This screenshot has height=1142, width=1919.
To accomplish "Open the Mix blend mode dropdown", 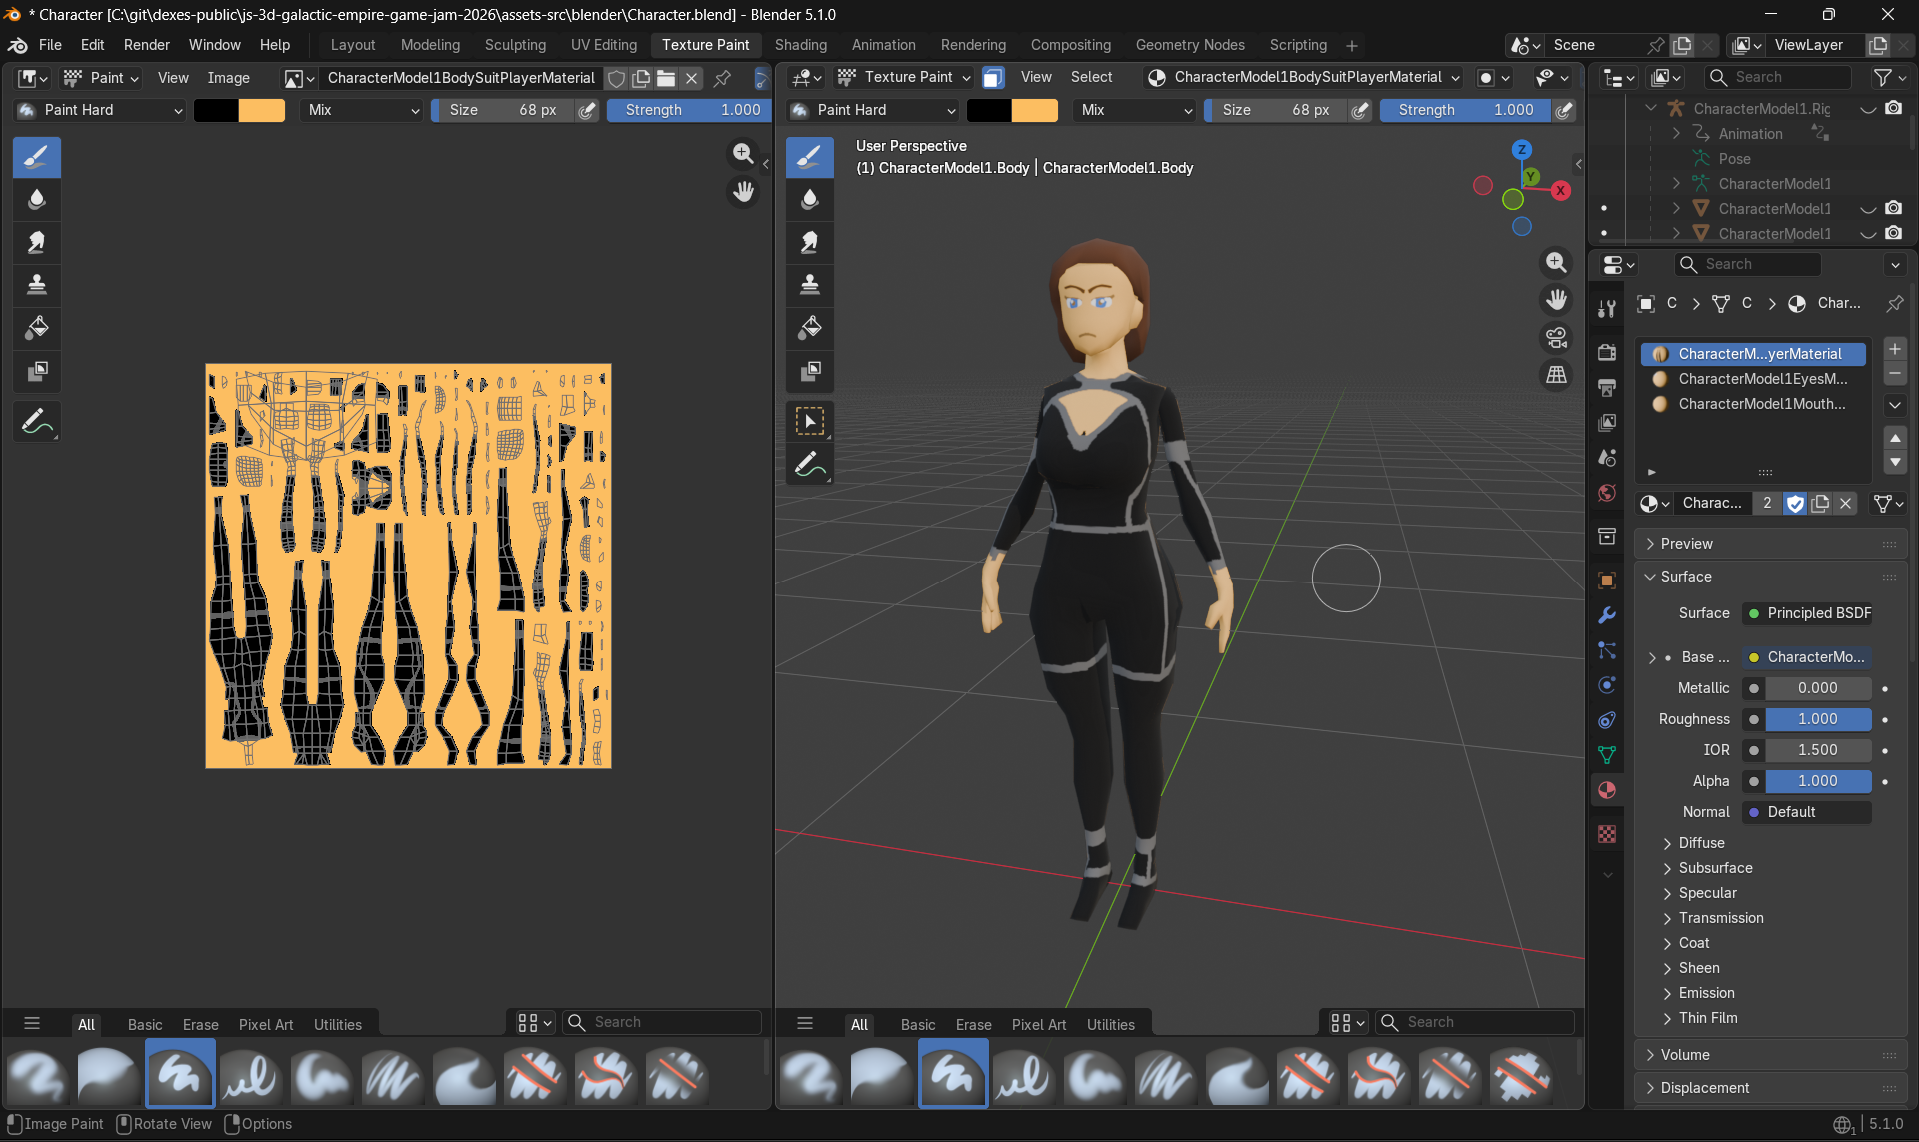I will coord(360,110).
